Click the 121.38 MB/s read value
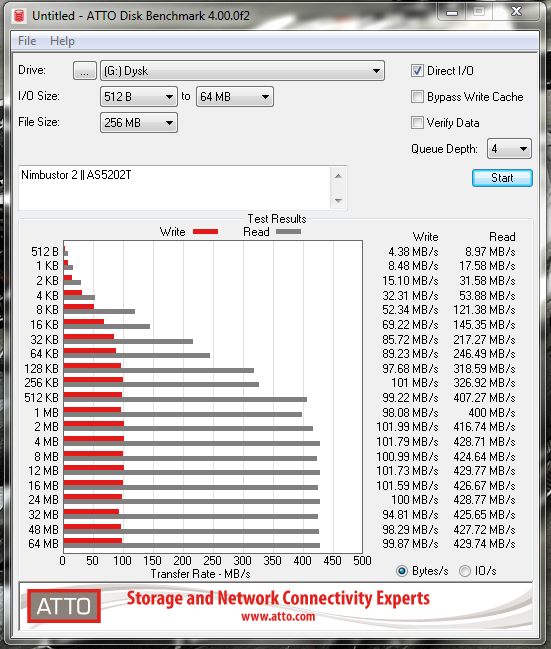 484,310
